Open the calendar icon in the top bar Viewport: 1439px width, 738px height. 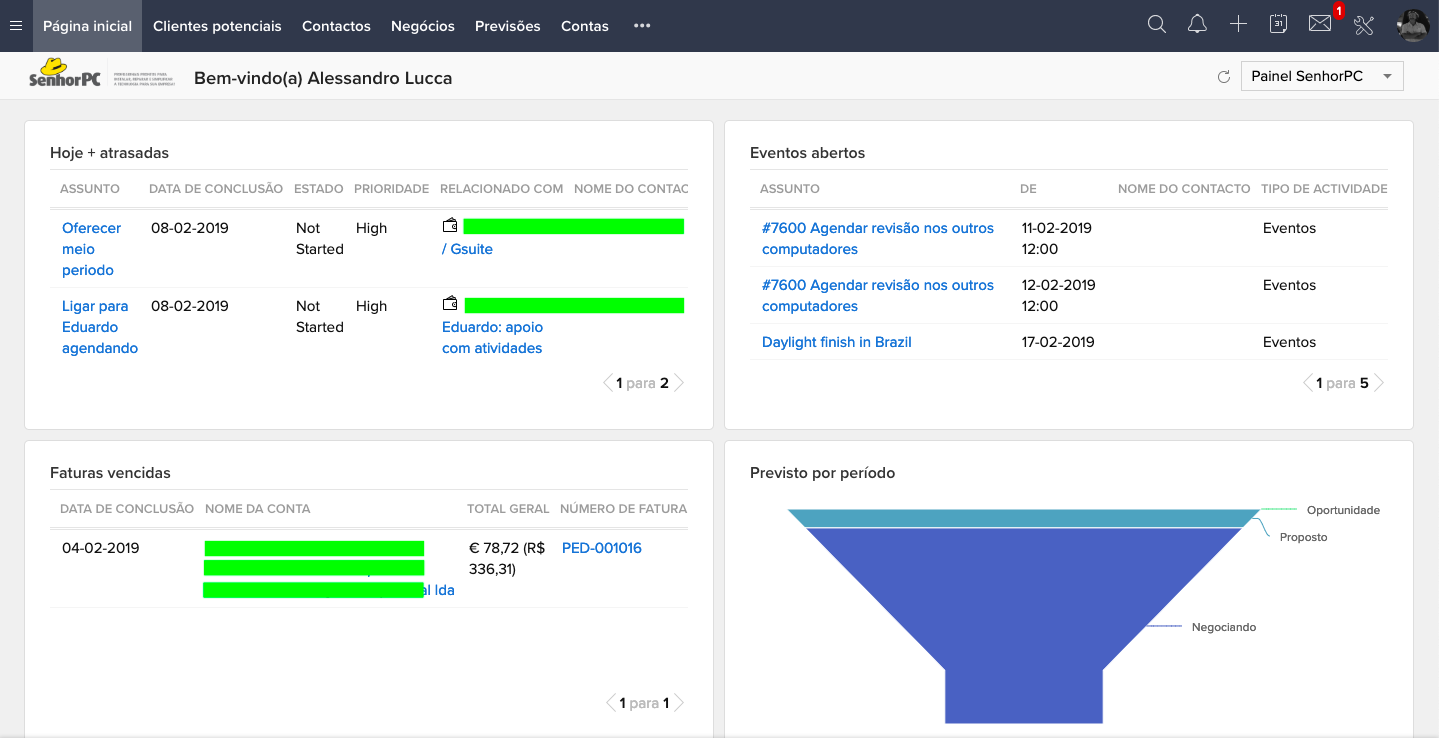tap(1278, 25)
